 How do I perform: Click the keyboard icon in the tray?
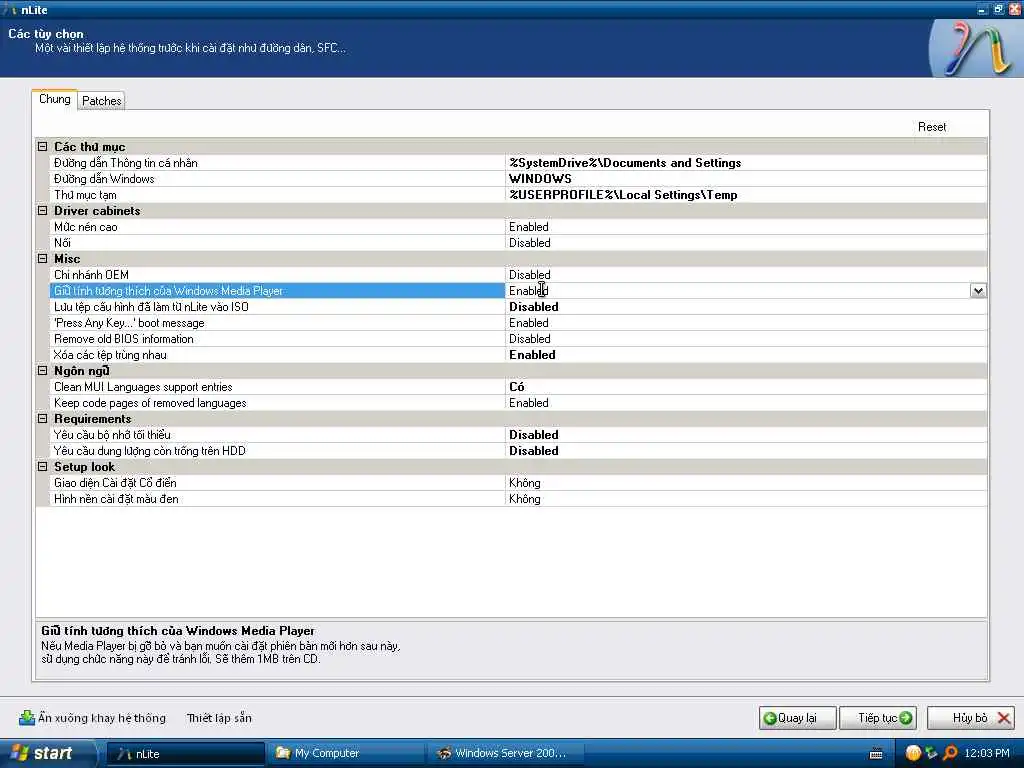coord(876,754)
